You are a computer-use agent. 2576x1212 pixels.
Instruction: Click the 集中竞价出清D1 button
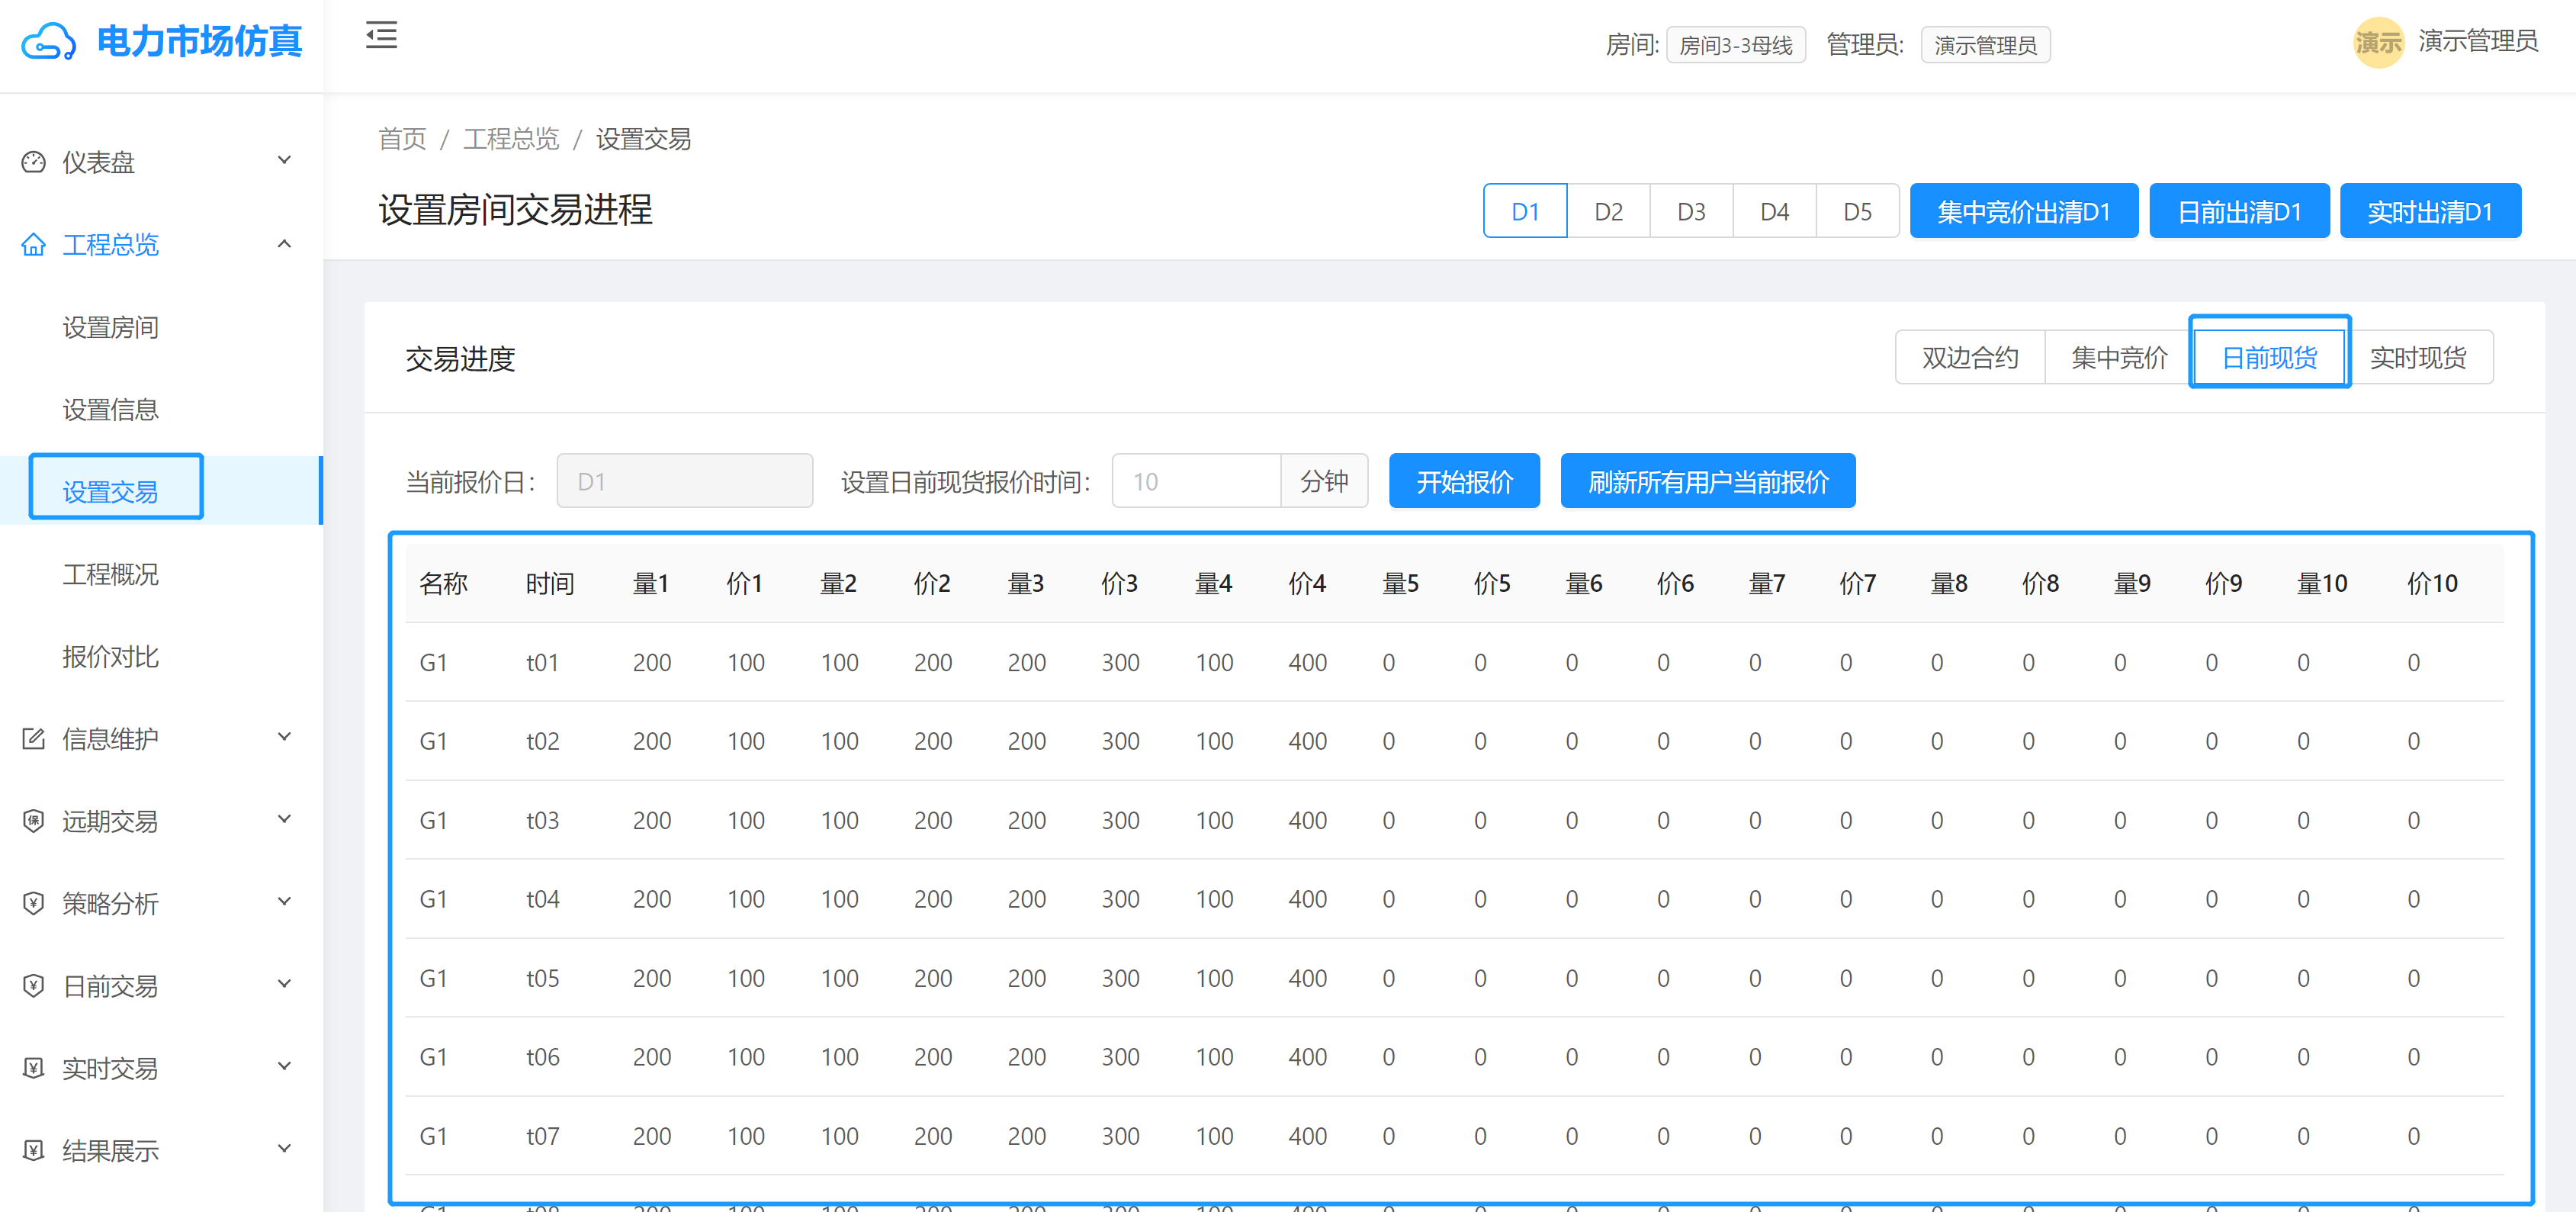point(2023,211)
